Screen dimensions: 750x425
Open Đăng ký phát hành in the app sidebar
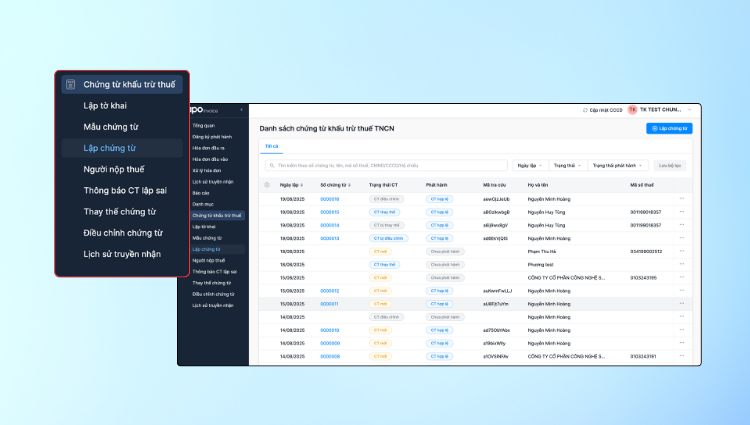click(x=212, y=137)
